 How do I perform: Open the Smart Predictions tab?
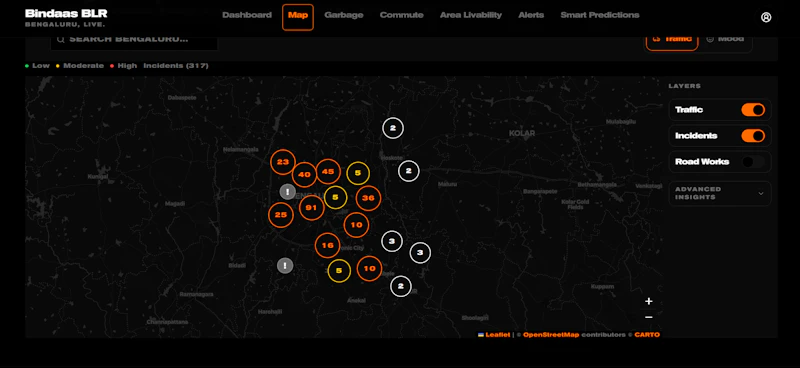600,15
